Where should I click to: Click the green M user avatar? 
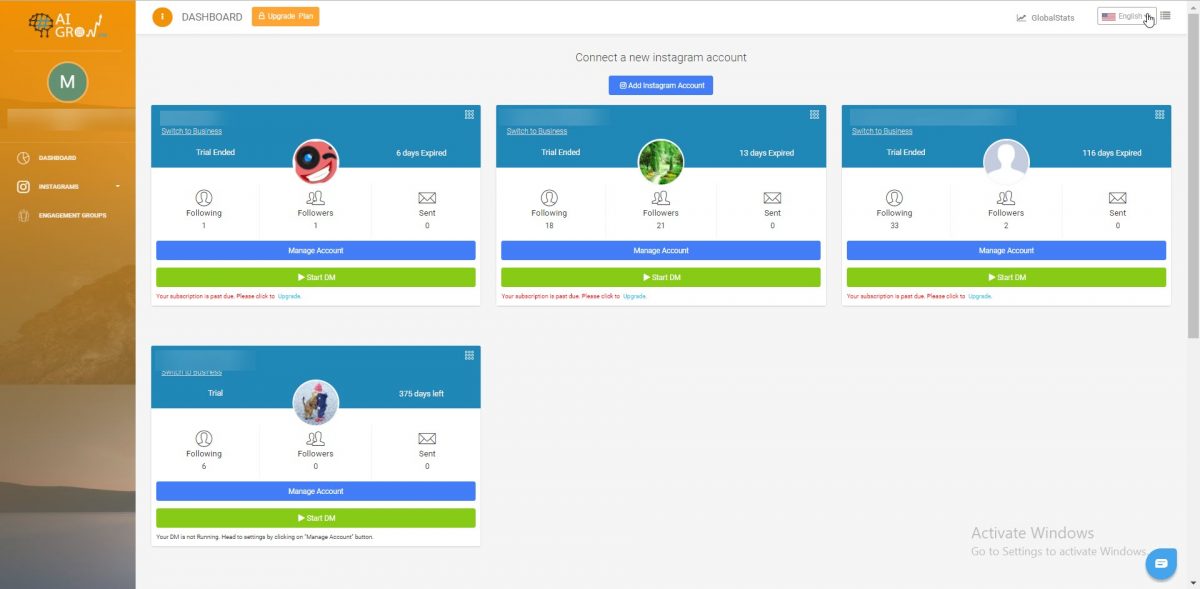(x=67, y=82)
